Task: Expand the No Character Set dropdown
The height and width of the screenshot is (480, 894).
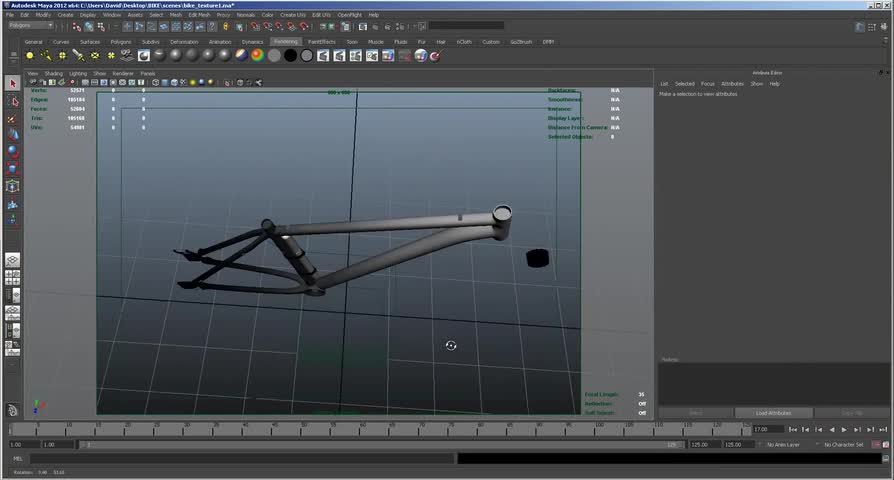Action: point(842,444)
